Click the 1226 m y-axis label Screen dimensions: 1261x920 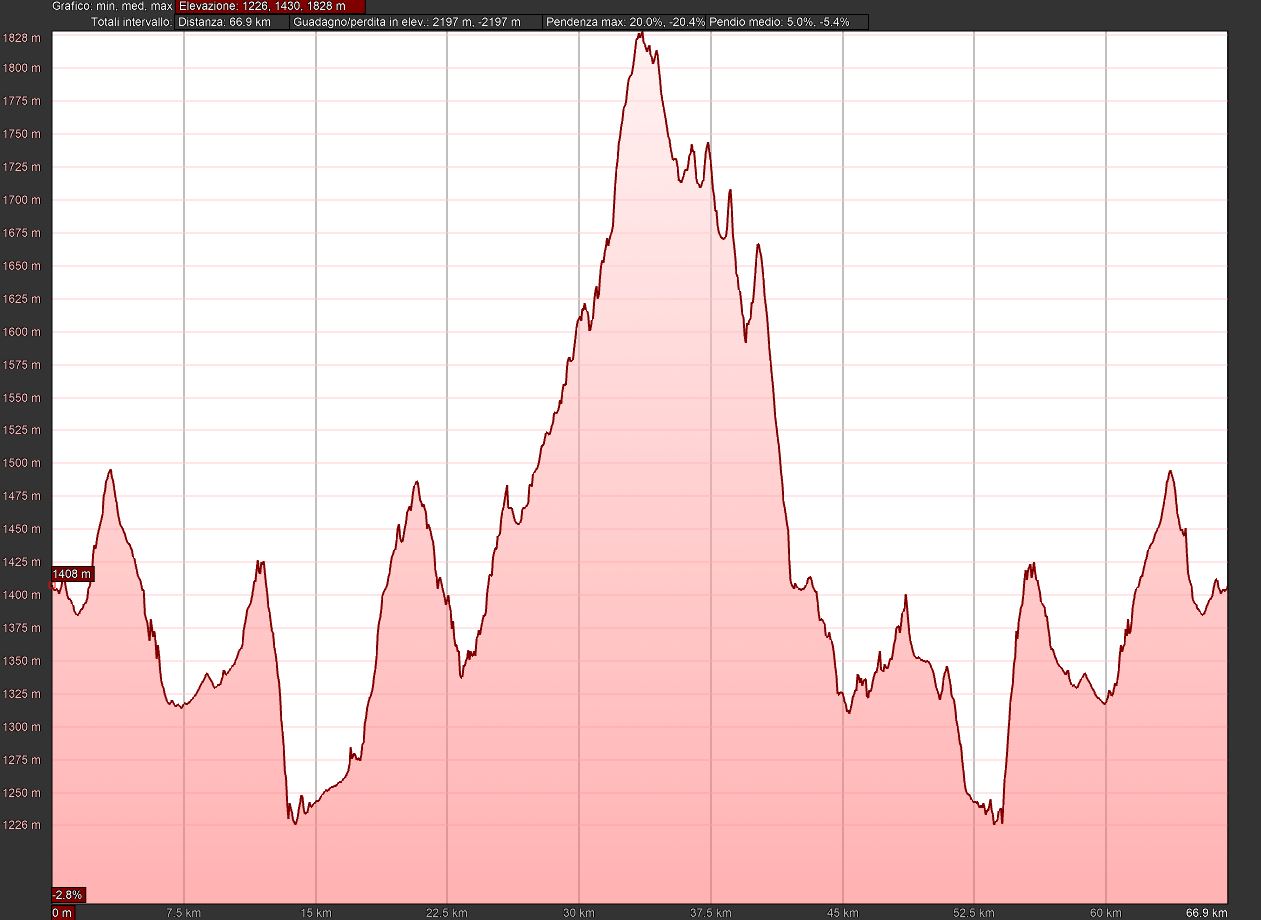22,825
